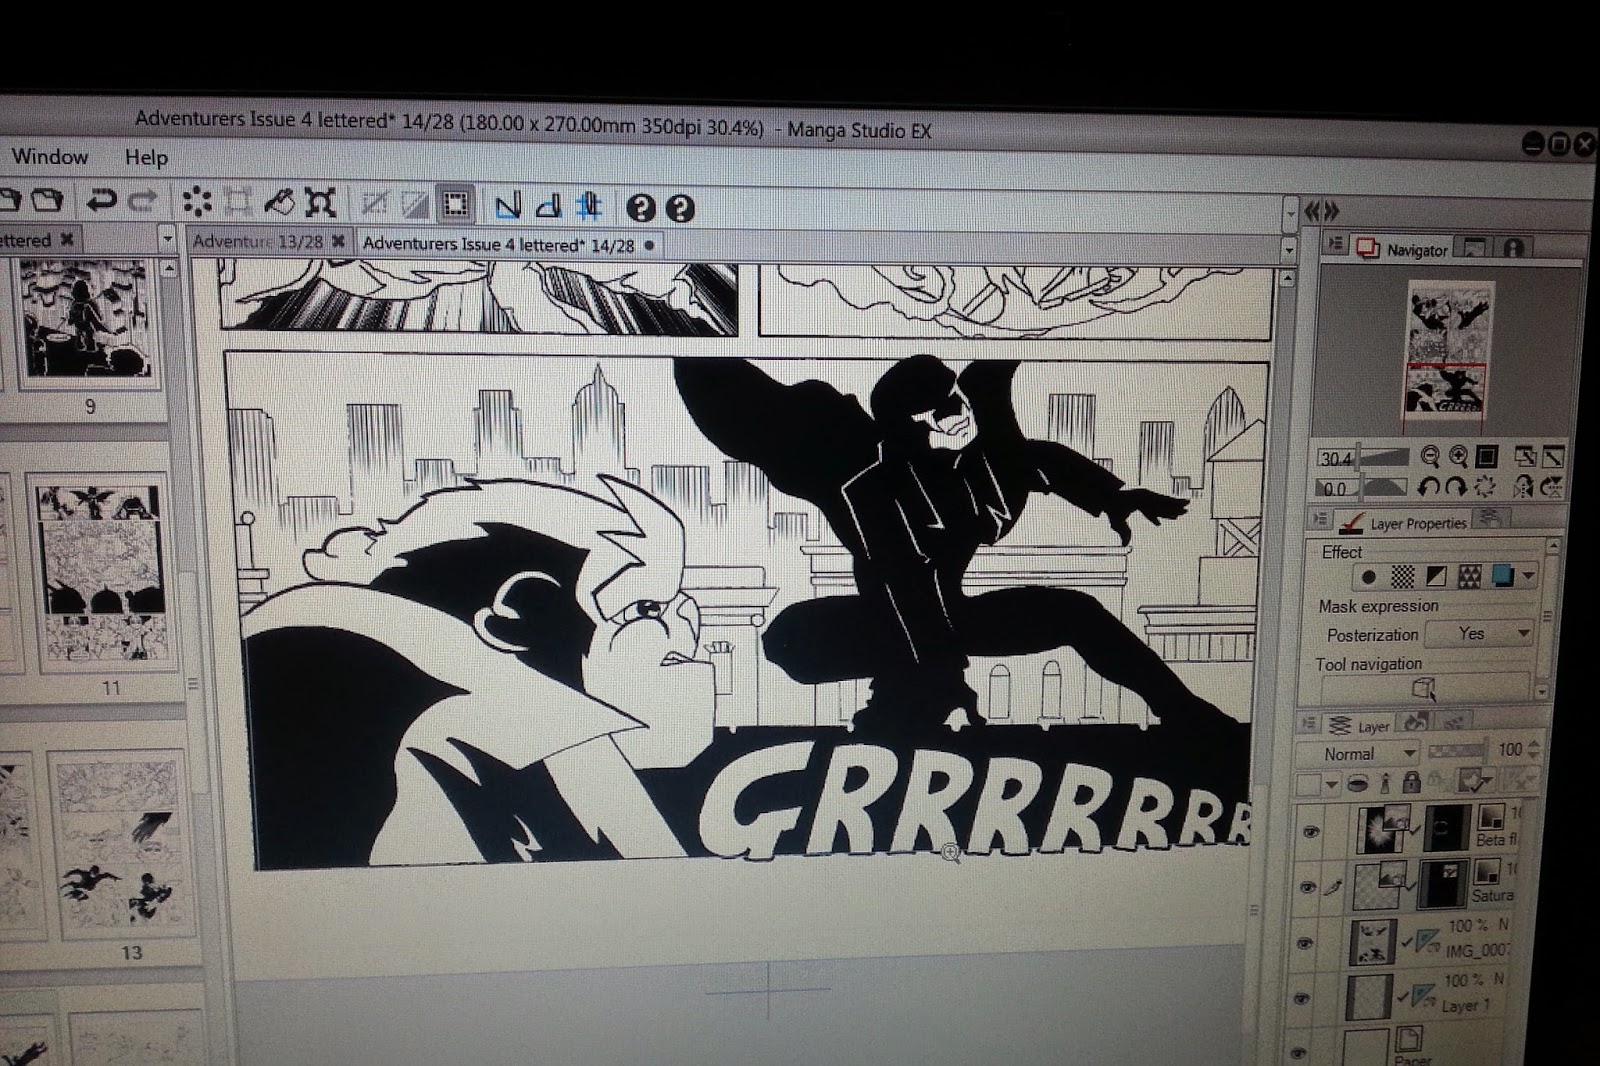The image size is (1600, 1066).
Task: Open the Window menu
Action: click(50, 157)
